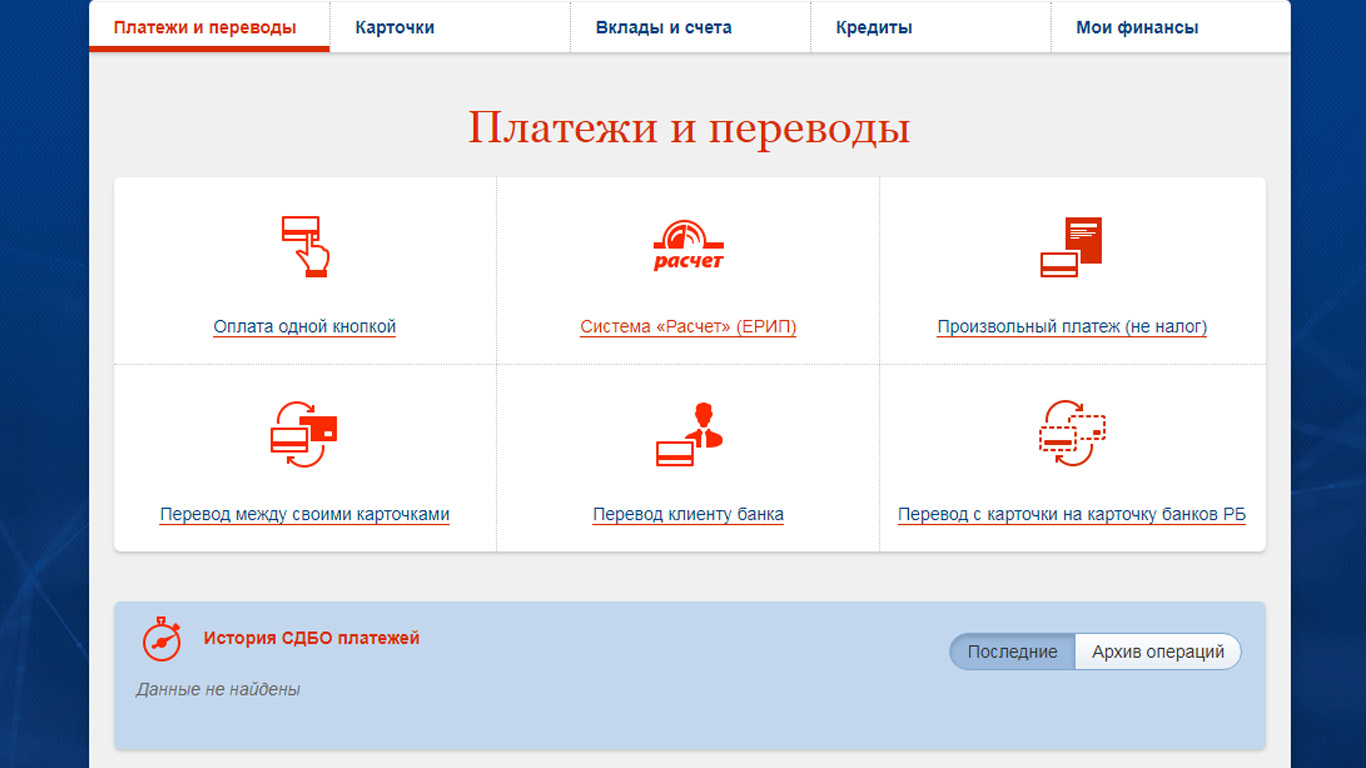The image size is (1366, 768).
Task: Open the Вклады и счета tab
Action: click(x=690, y=26)
